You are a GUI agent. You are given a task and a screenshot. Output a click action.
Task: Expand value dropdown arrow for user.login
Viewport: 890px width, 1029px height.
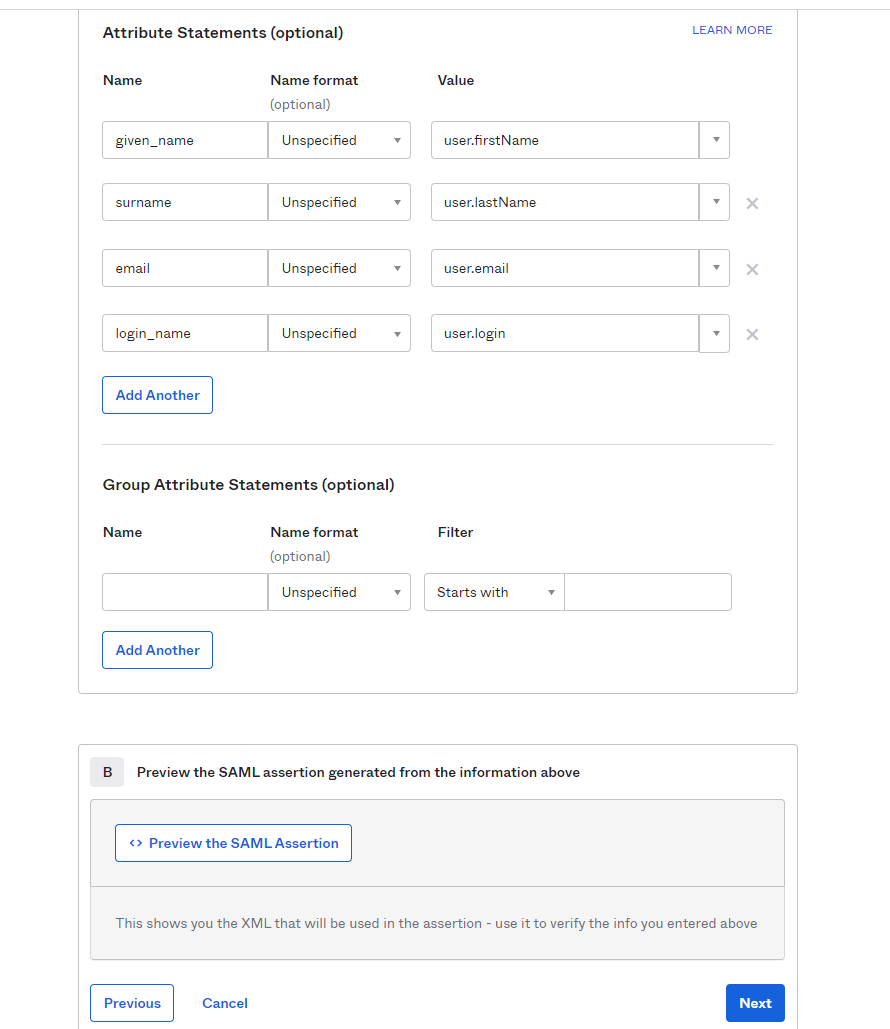[715, 333]
